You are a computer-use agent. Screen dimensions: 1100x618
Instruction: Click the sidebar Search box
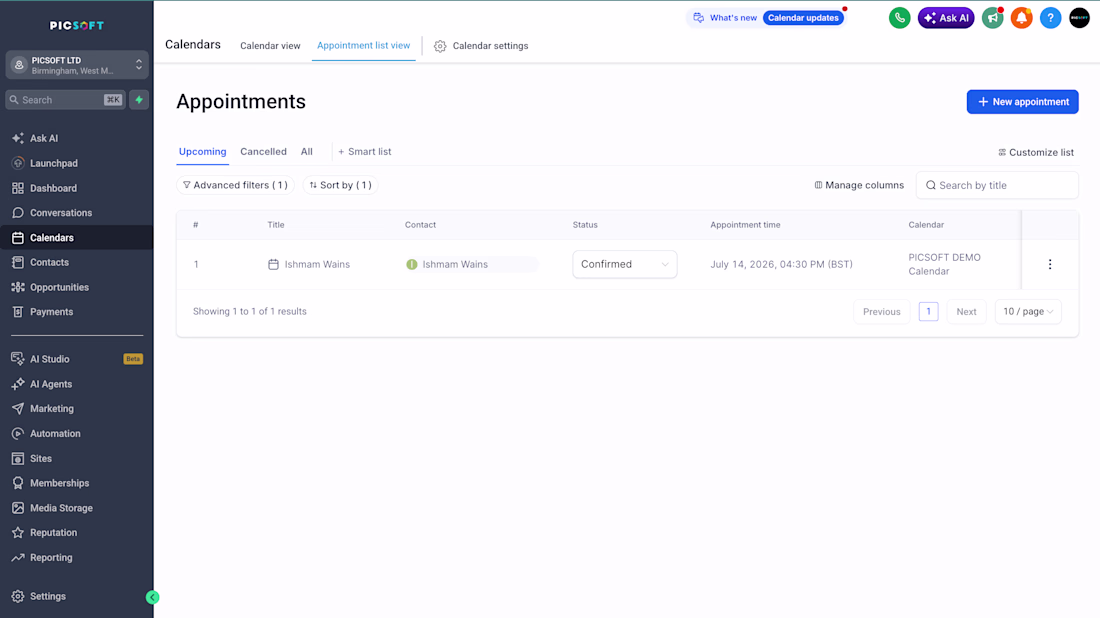[65, 100]
